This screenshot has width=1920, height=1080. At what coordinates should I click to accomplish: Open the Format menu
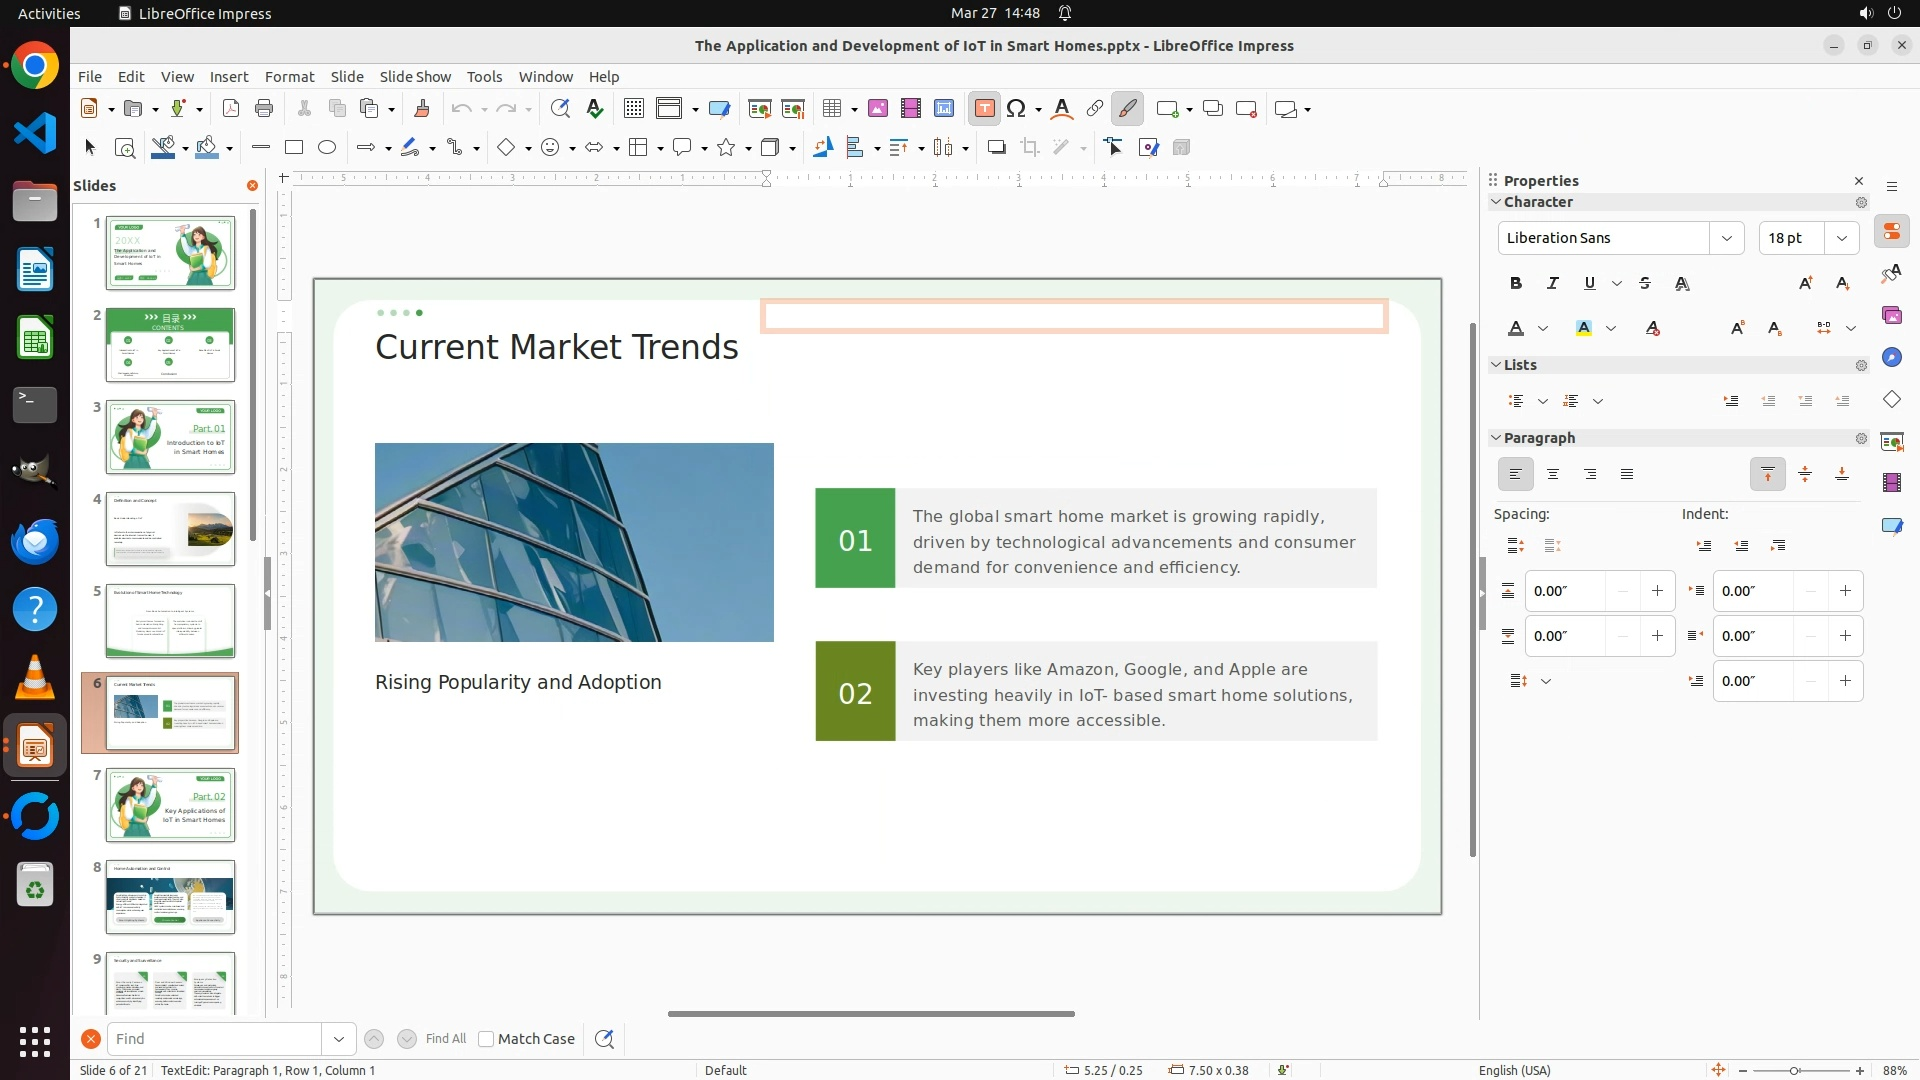coord(289,77)
